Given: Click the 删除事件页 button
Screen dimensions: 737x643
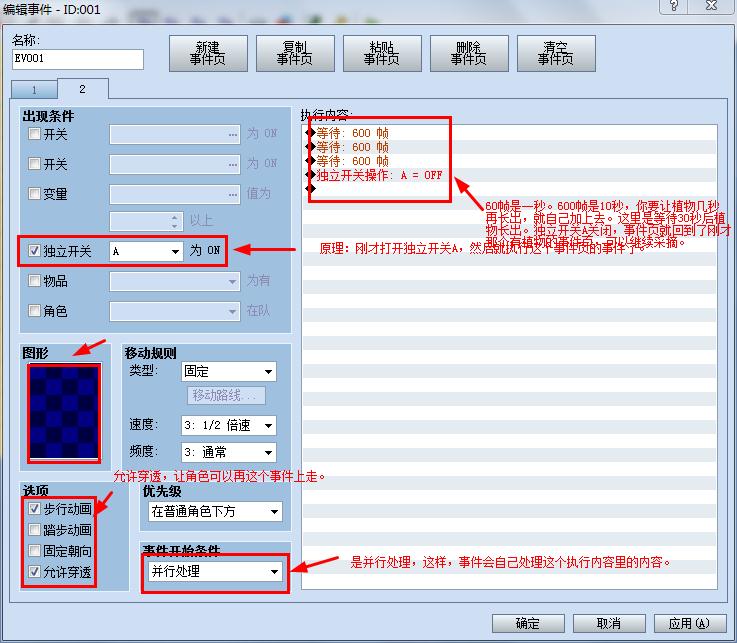Looking at the screenshot, I should pyautogui.click(x=469, y=53).
